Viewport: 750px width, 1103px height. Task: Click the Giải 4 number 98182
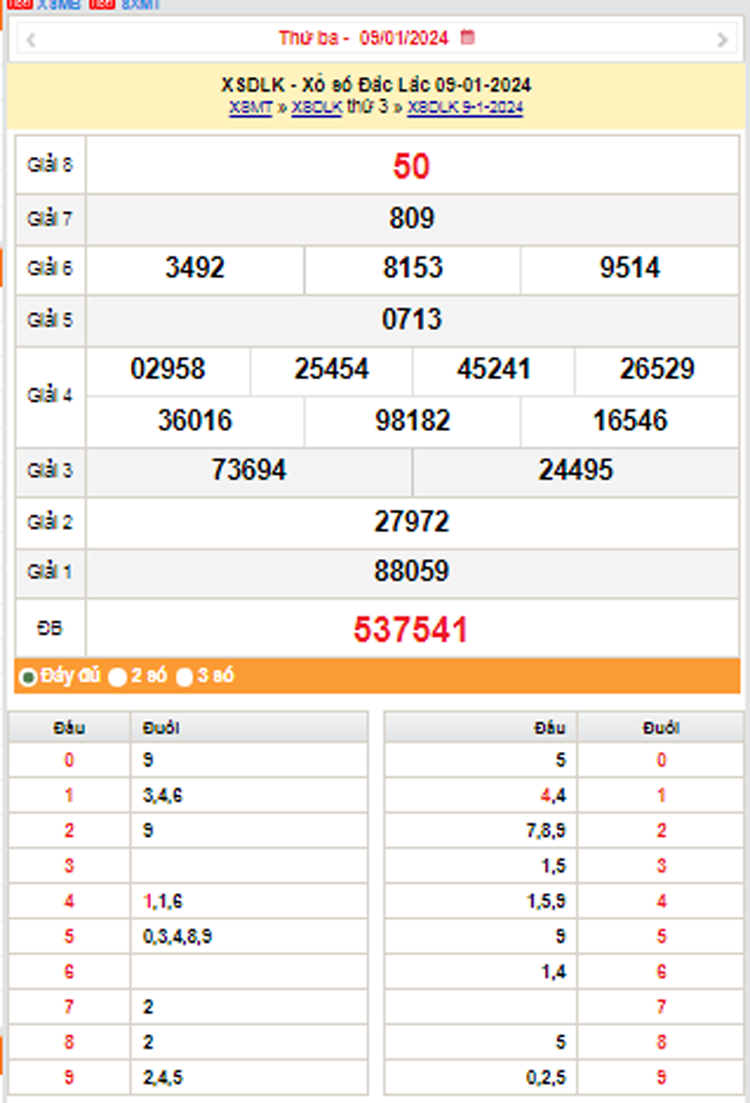412,421
